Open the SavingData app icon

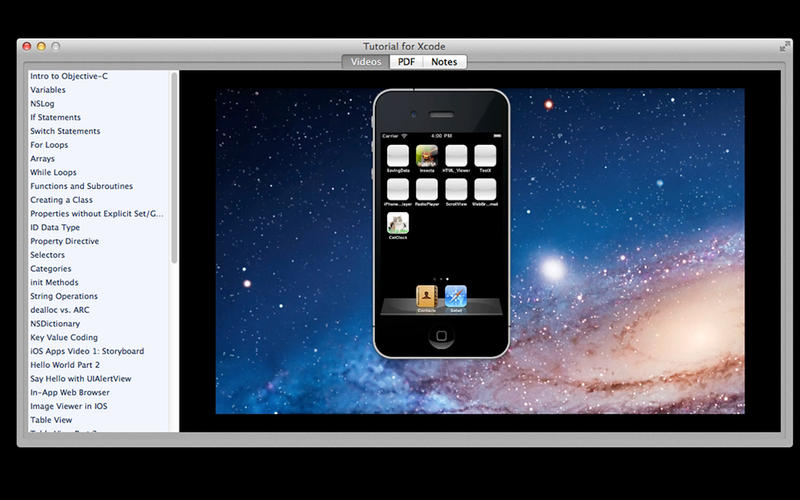pos(398,155)
